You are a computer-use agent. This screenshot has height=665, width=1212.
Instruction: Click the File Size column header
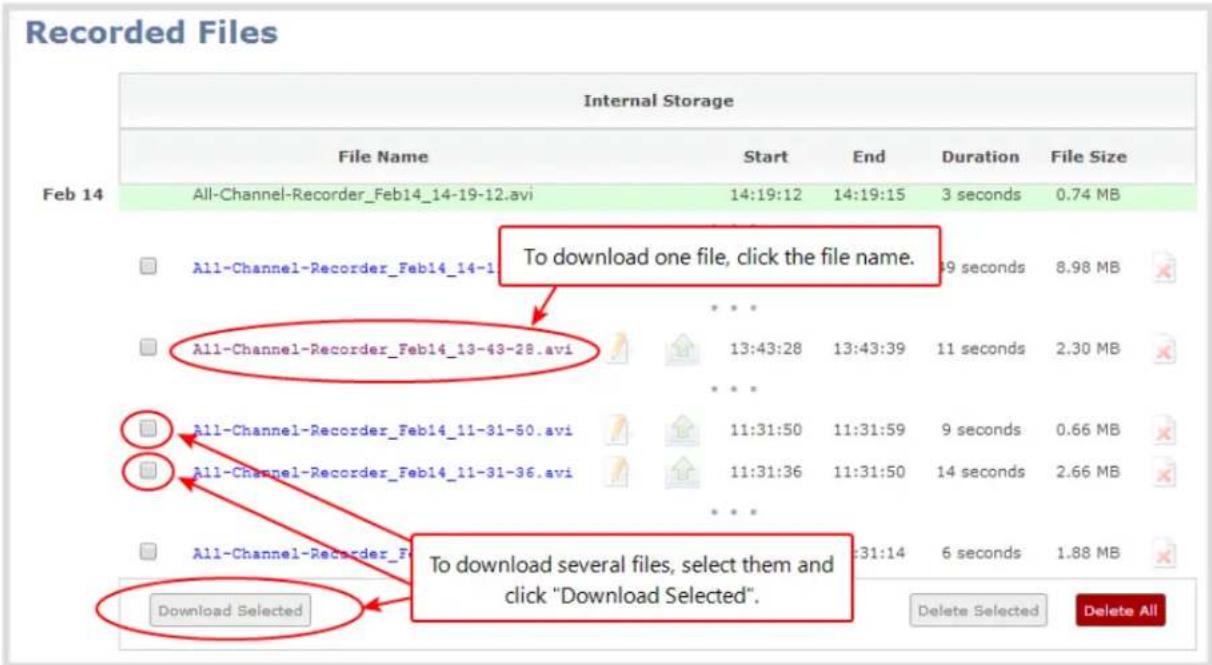[x=1088, y=157]
